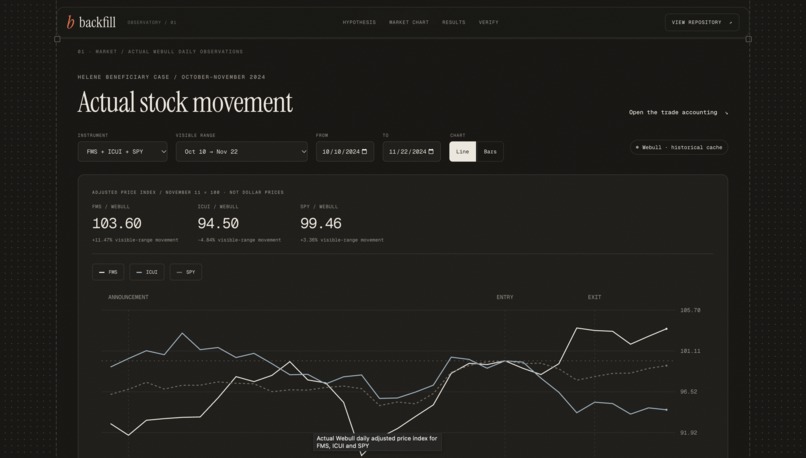Viewport: 806px width, 458px height.
Task: Click the Observatory / 01 breadcrumb text
Action: 152,22
